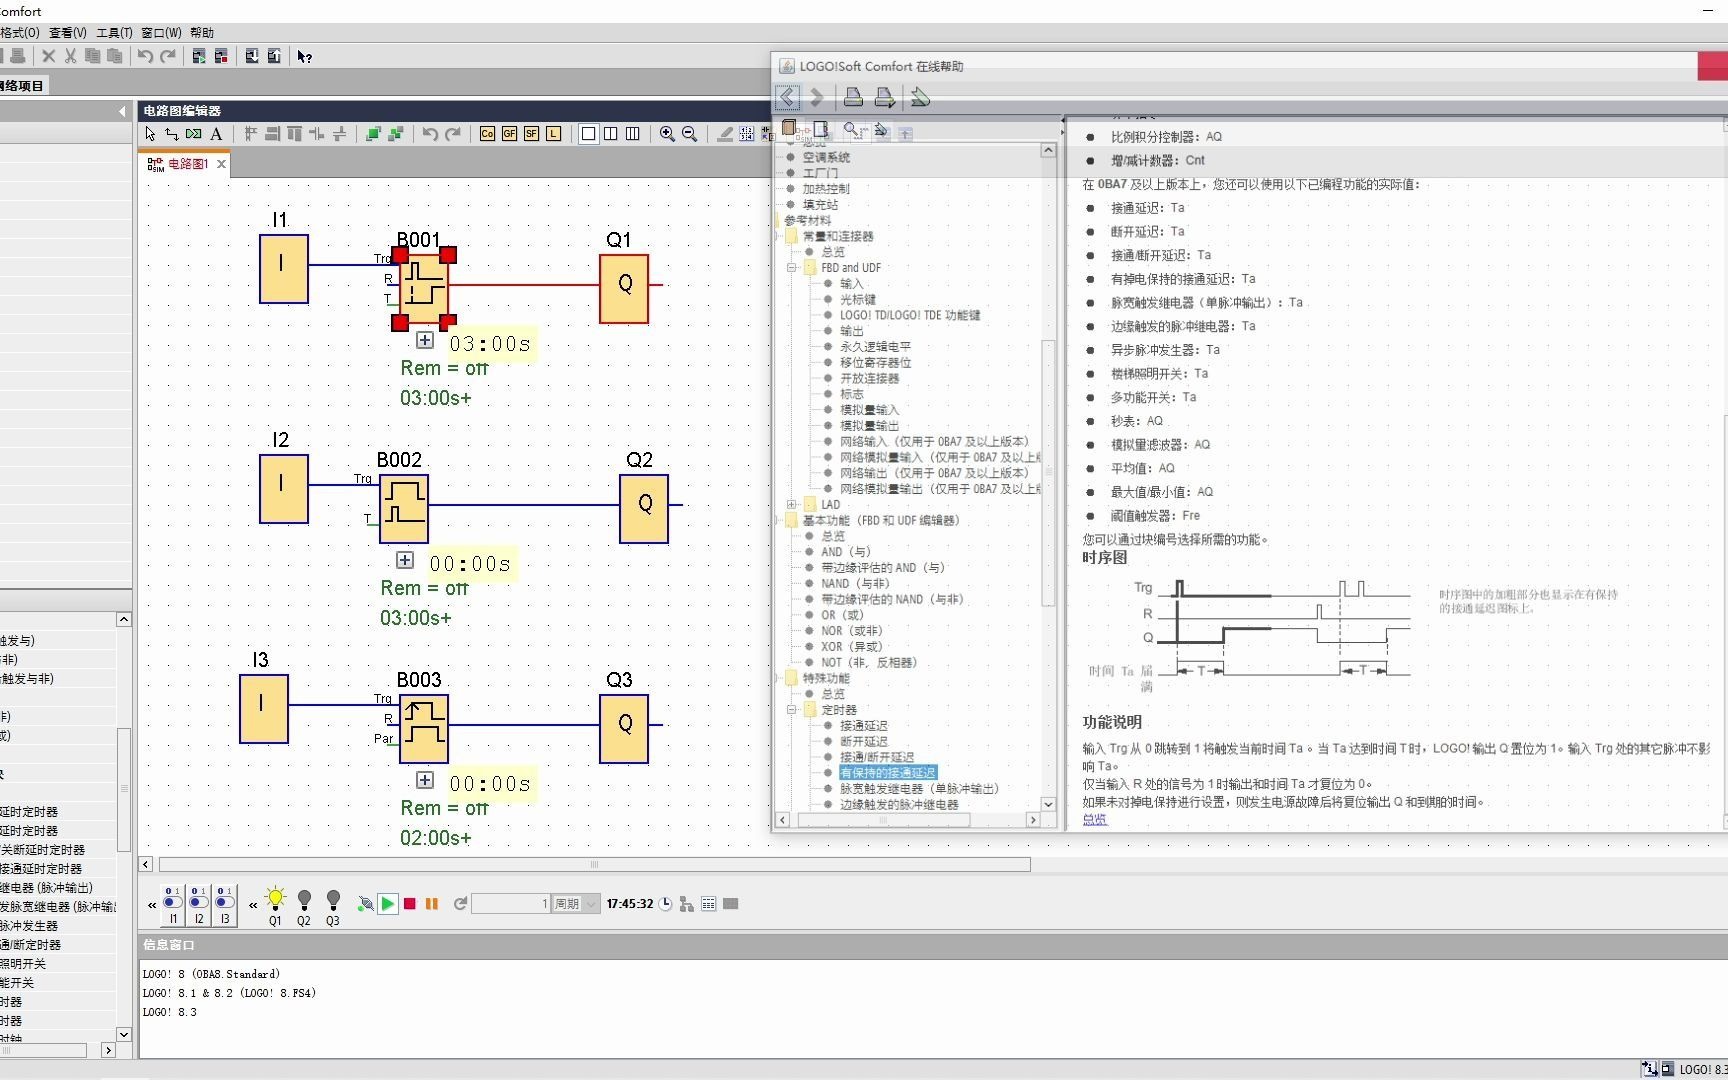
Task: Start simulation with the green play button
Action: point(388,904)
